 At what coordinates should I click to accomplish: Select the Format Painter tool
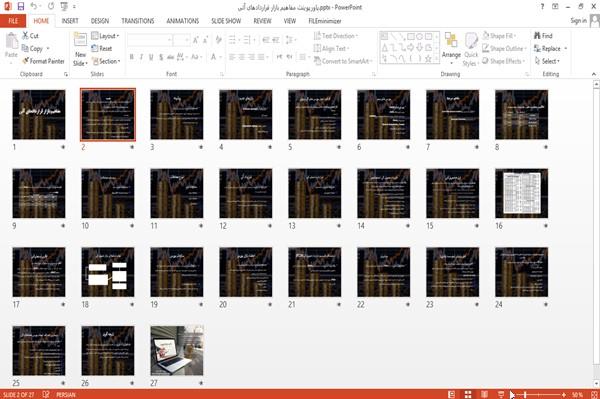coord(43,61)
